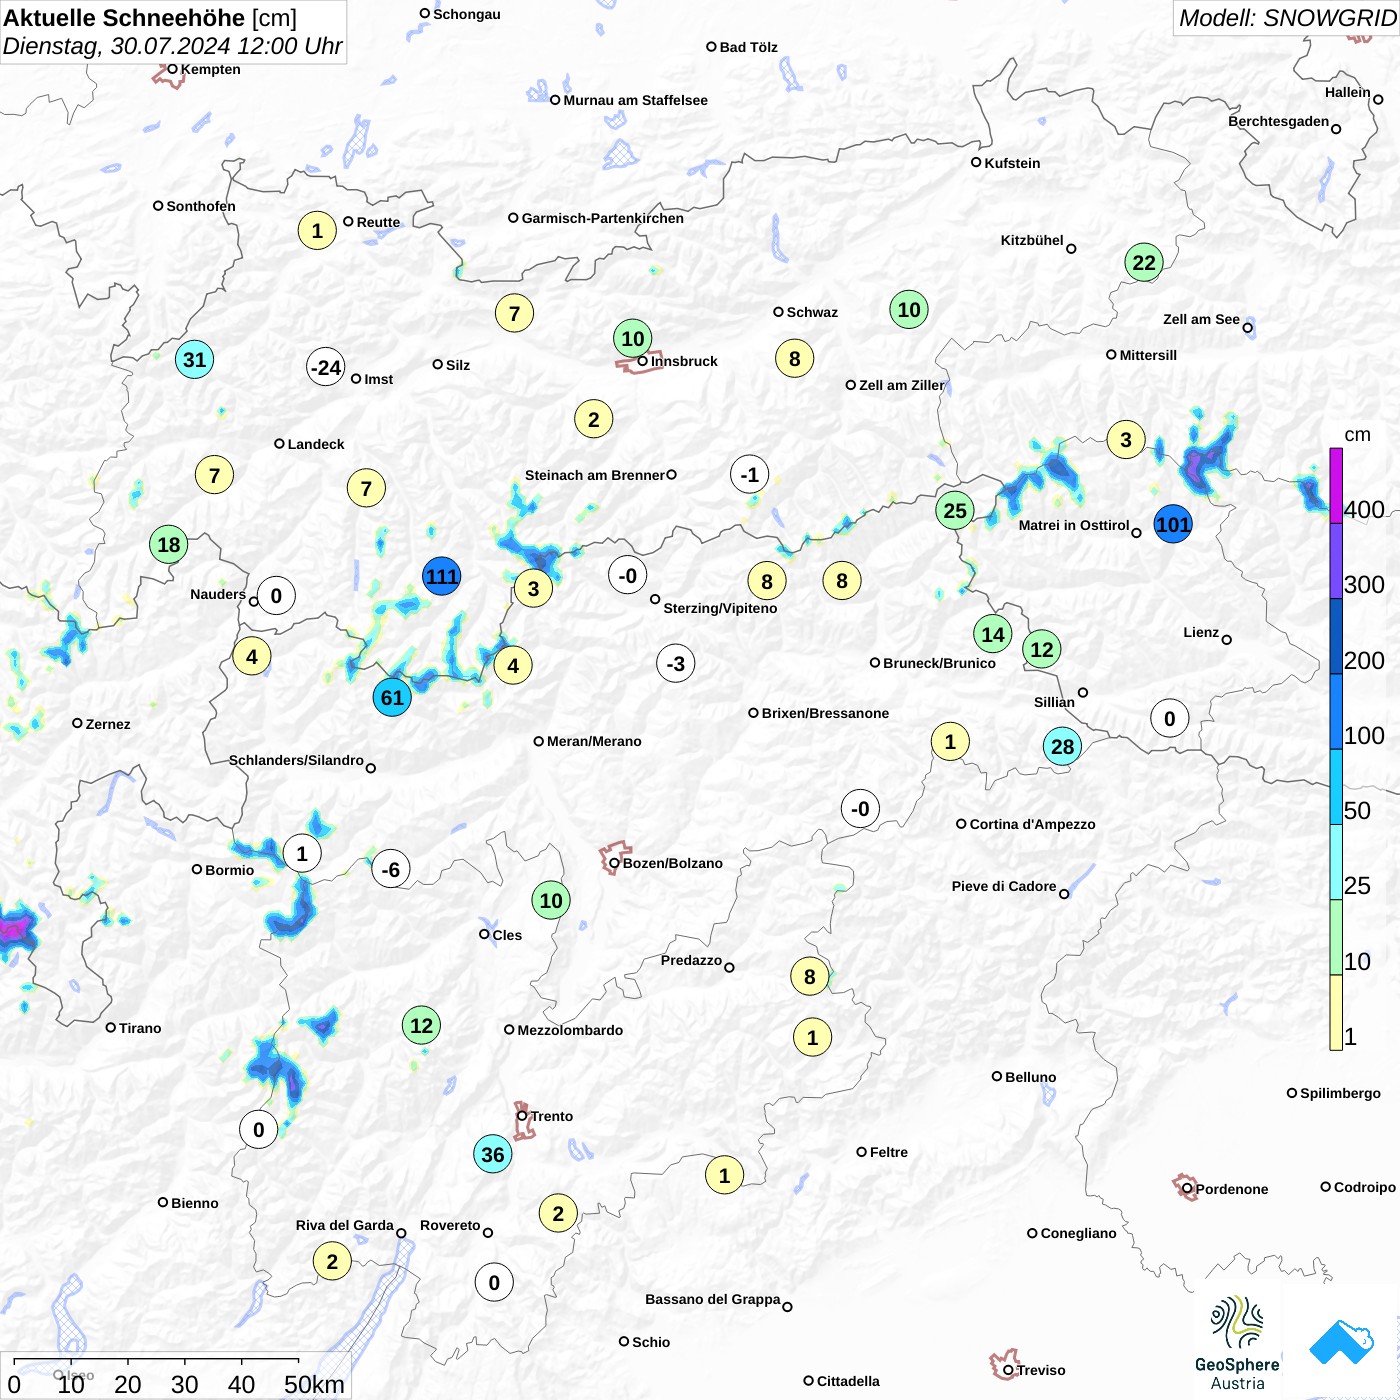
Task: Select the -3 station marker
Action: (x=676, y=663)
